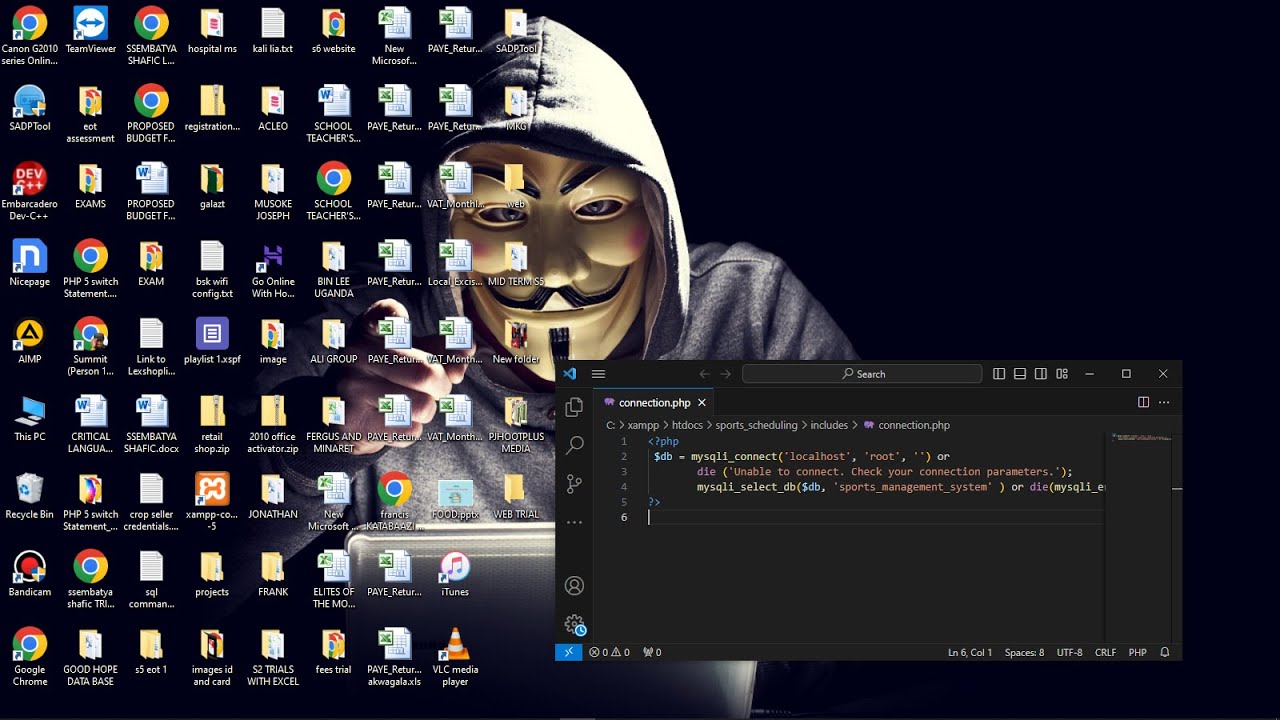Change language mode from PHP
The height and width of the screenshot is (720, 1280).
coord(1137,652)
